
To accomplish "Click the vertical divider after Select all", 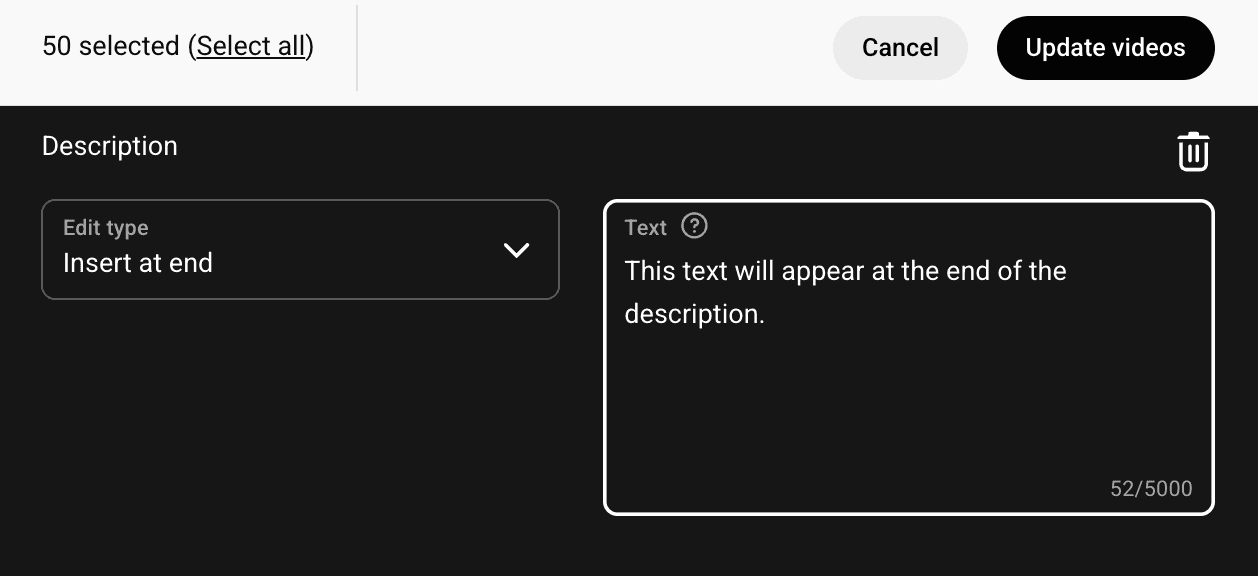I will [x=357, y=47].
